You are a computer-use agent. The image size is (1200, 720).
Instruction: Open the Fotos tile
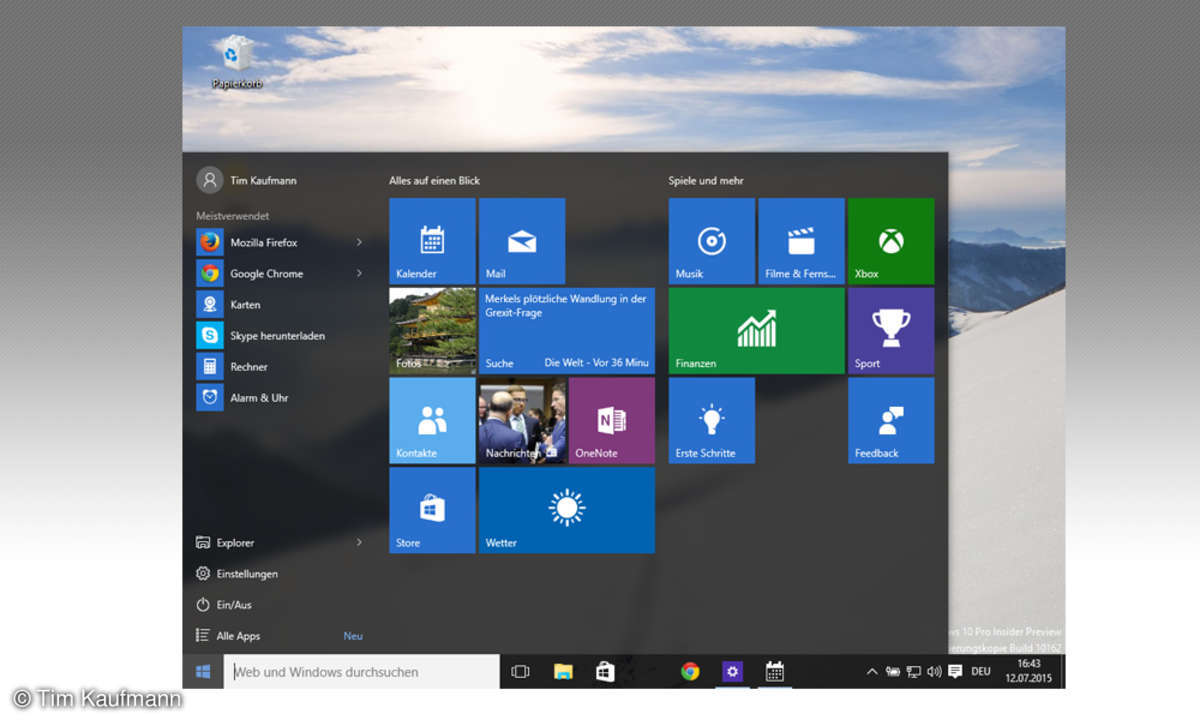[x=432, y=331]
